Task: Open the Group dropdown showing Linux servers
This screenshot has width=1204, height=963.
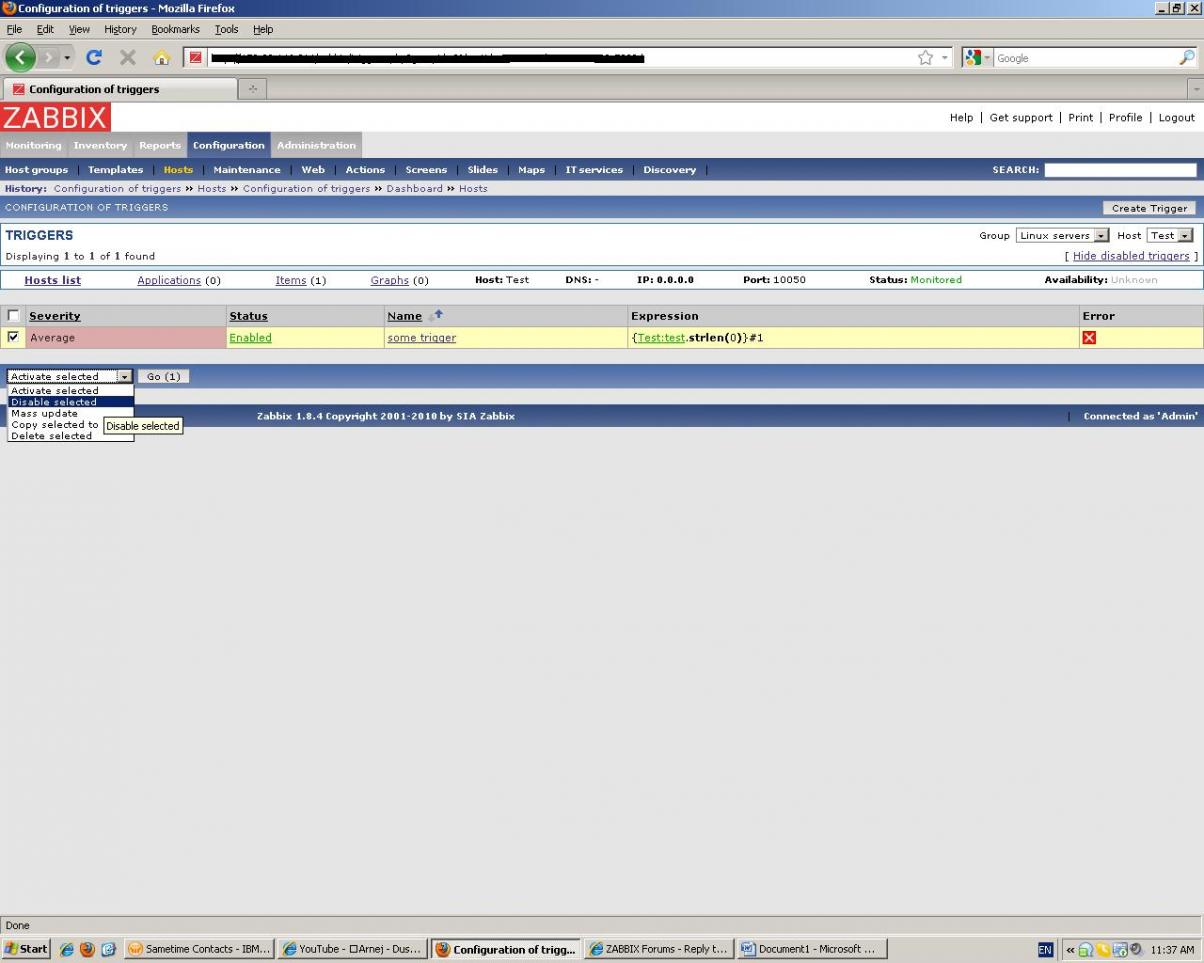Action: (1062, 235)
